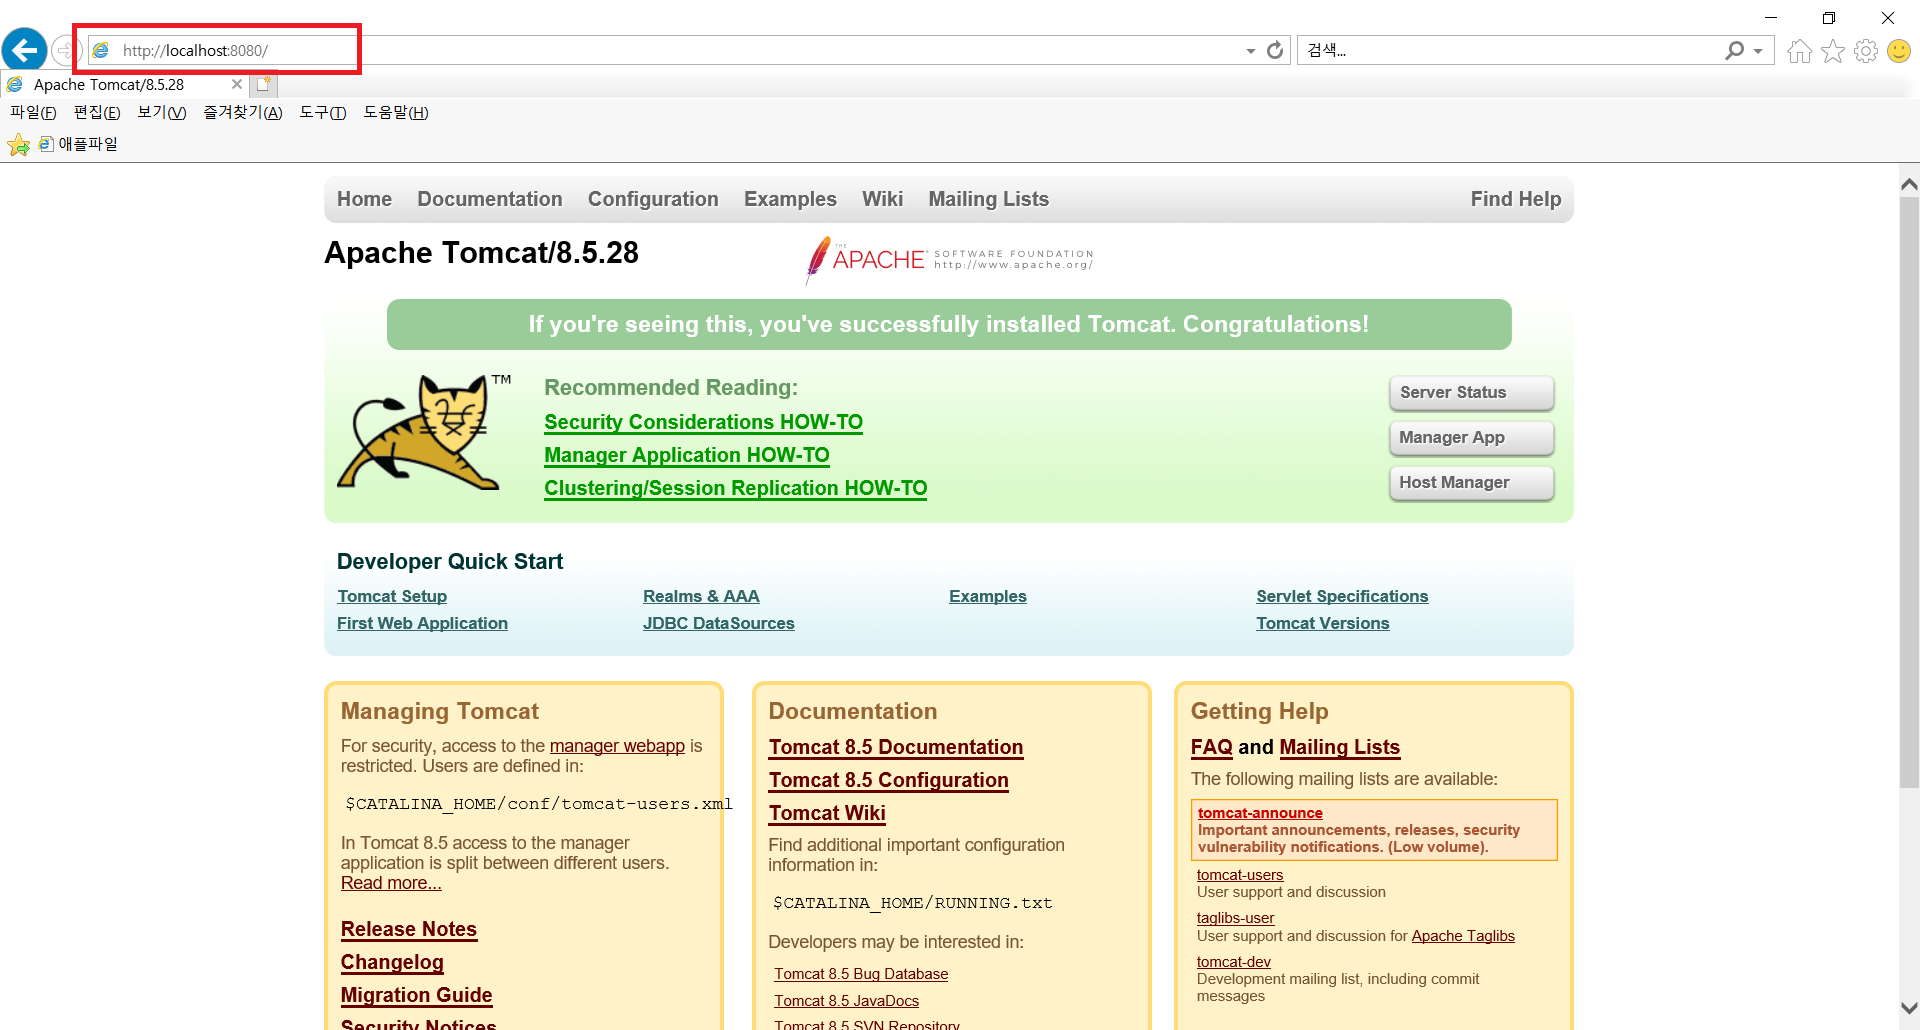Viewport: 1920px width, 1030px height.
Task: Click the Server Status button
Action: (x=1472, y=393)
